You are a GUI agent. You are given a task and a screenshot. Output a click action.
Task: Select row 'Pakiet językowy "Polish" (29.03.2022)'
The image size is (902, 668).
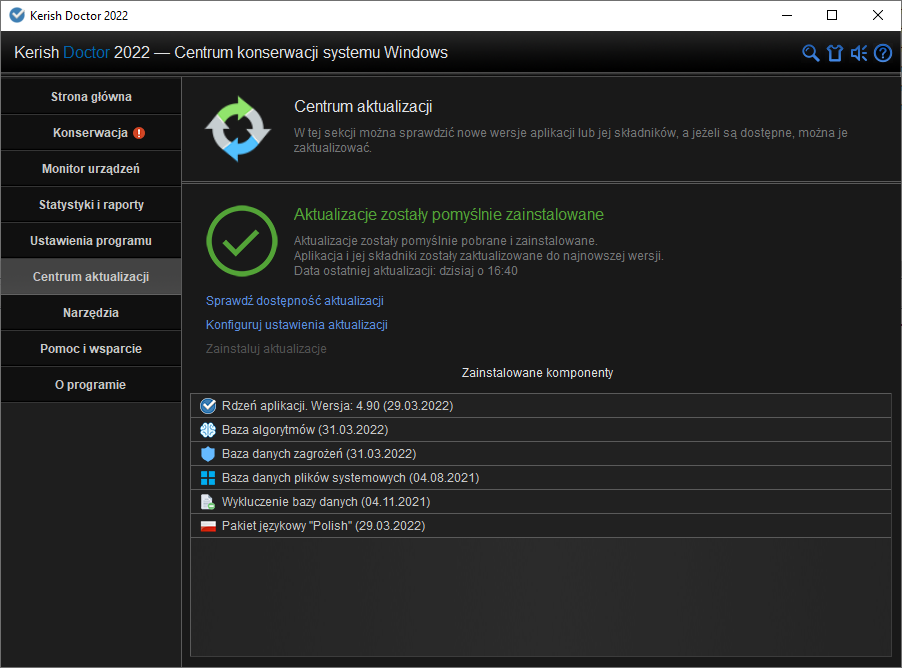click(541, 526)
